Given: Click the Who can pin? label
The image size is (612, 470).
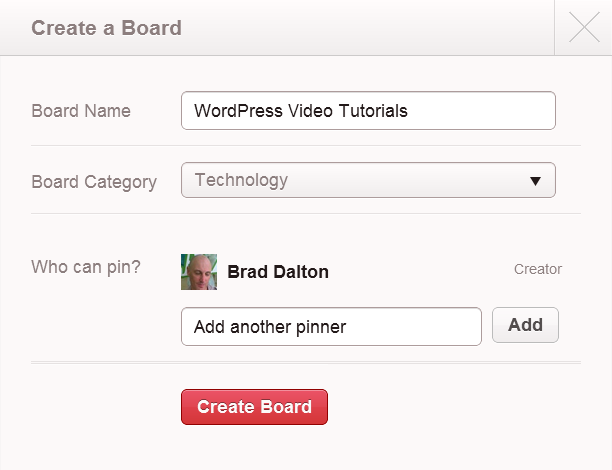Looking at the screenshot, I should point(86,267).
